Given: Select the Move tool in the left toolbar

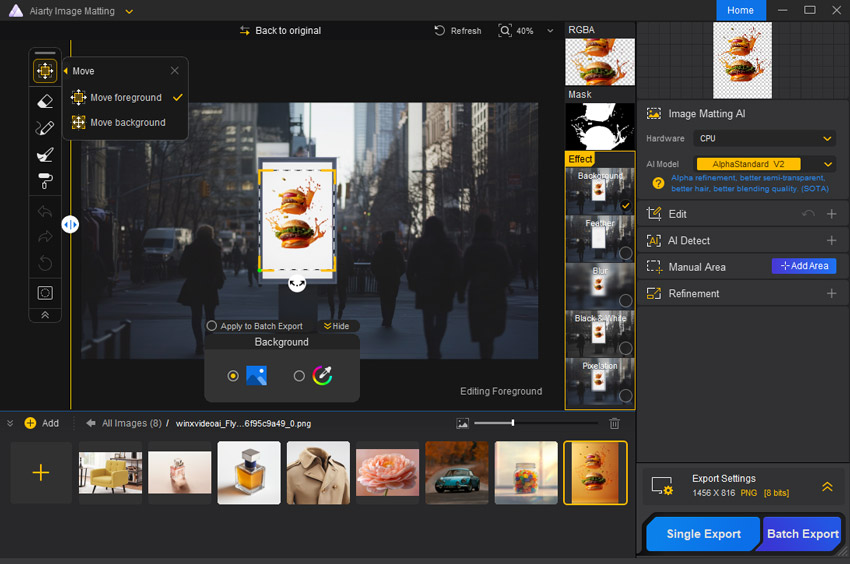Looking at the screenshot, I should click(x=45, y=71).
